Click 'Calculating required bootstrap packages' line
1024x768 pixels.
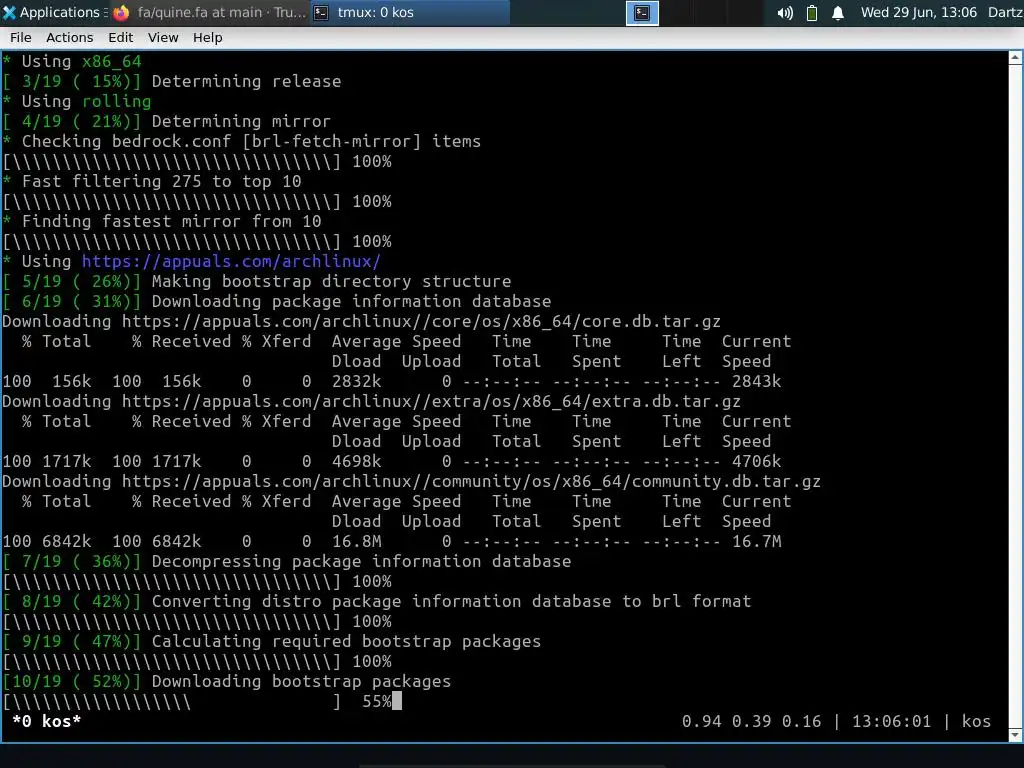(x=272, y=641)
